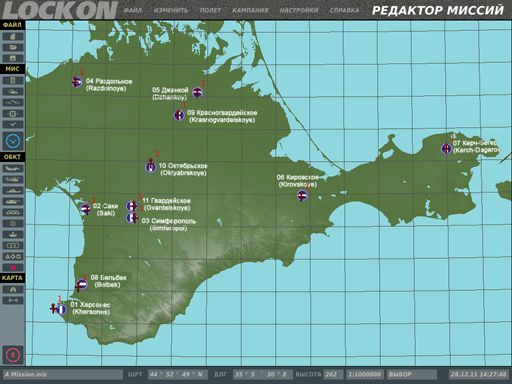The height and width of the screenshot is (384, 512).
Task: Click the binoculars map view icon
Action: pyautogui.click(x=13, y=289)
